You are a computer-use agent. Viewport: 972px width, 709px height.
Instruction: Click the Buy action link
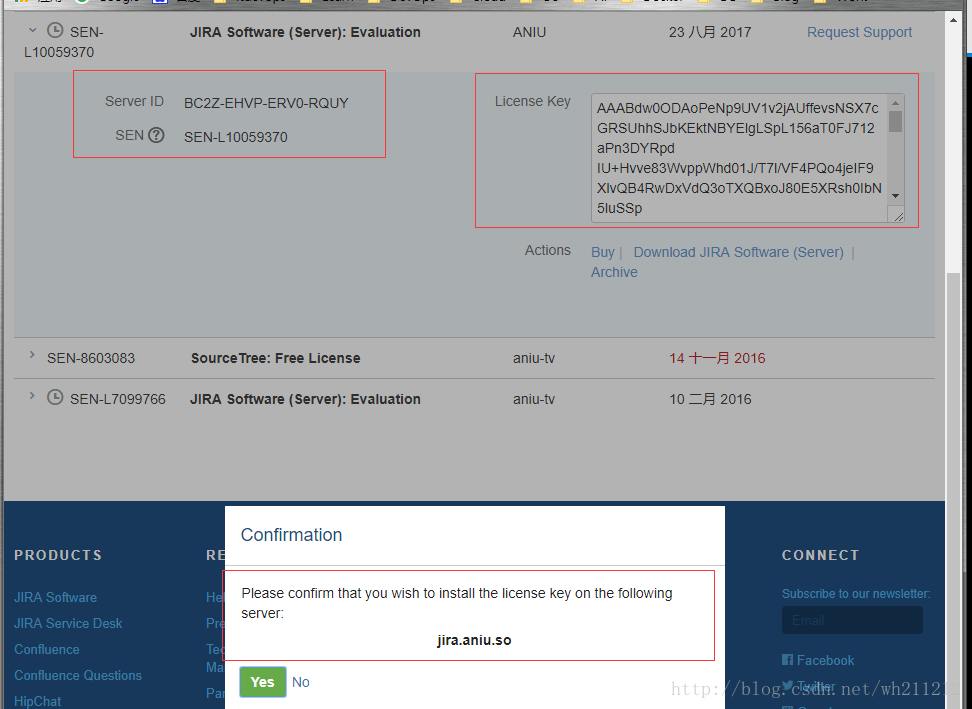[602, 252]
